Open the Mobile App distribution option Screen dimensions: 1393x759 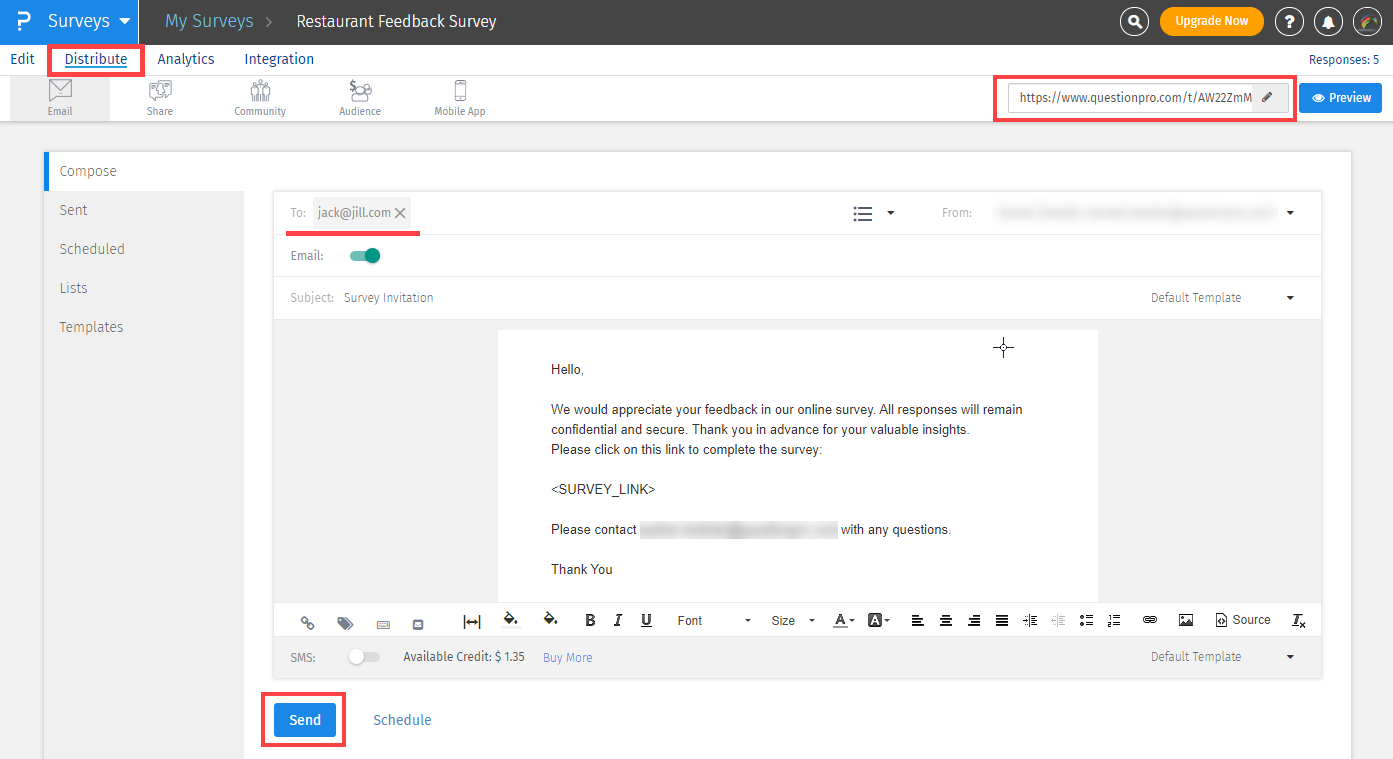[x=459, y=97]
